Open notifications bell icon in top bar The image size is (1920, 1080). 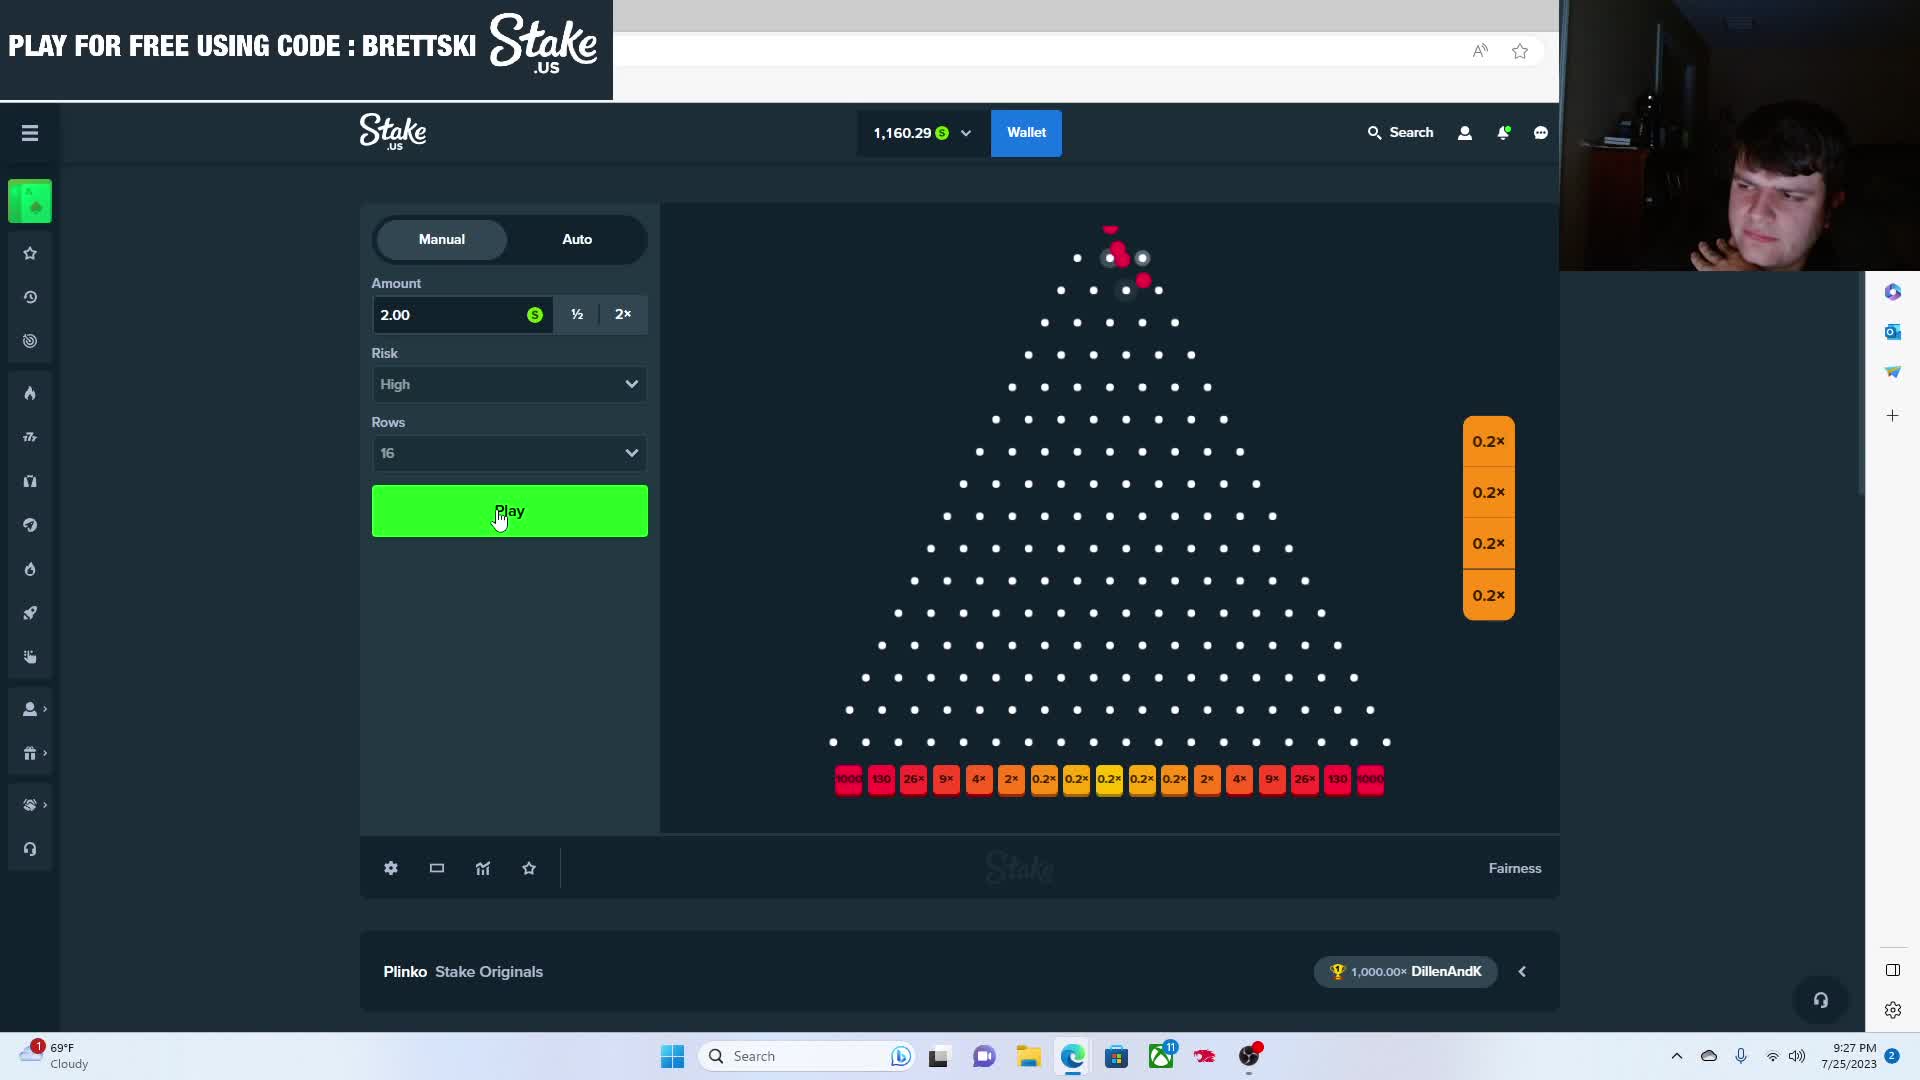click(x=1503, y=132)
